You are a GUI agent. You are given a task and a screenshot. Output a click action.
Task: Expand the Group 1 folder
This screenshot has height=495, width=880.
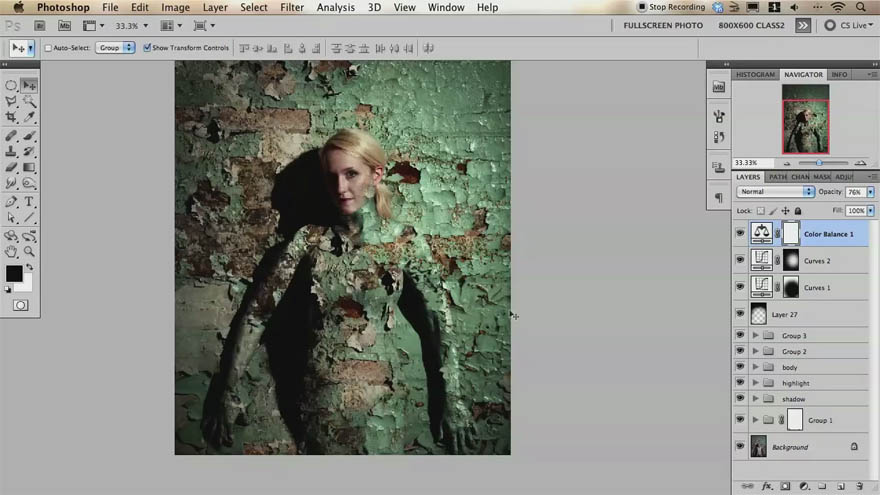tap(755, 419)
